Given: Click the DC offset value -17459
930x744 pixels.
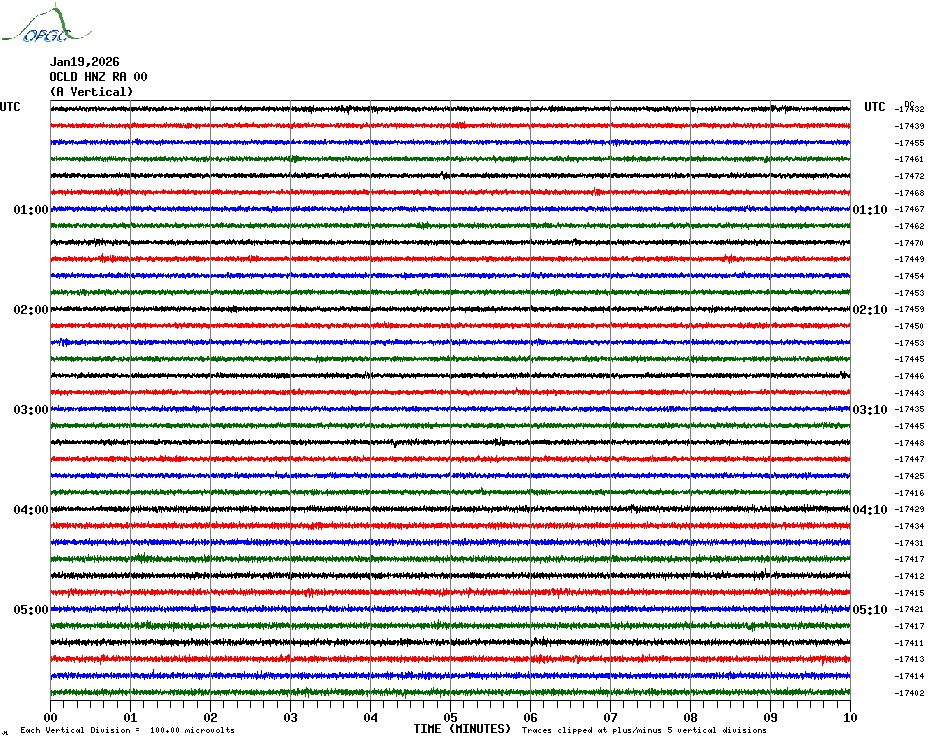Looking at the screenshot, I should click(909, 310).
